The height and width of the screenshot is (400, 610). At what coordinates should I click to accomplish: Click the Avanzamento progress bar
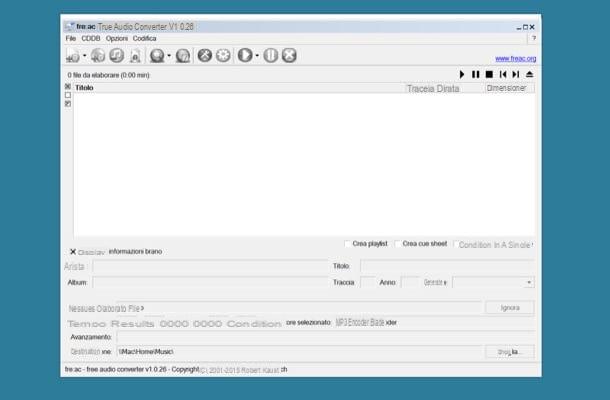[x=326, y=337]
